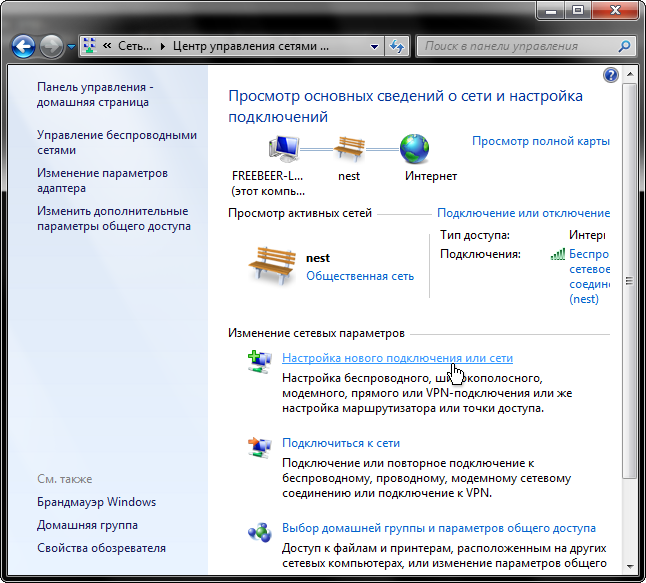The height and width of the screenshot is (583, 646).
Task: Open 'Выбор домашней группы и параметров общего доступа'
Action: pyautogui.click(x=439, y=528)
